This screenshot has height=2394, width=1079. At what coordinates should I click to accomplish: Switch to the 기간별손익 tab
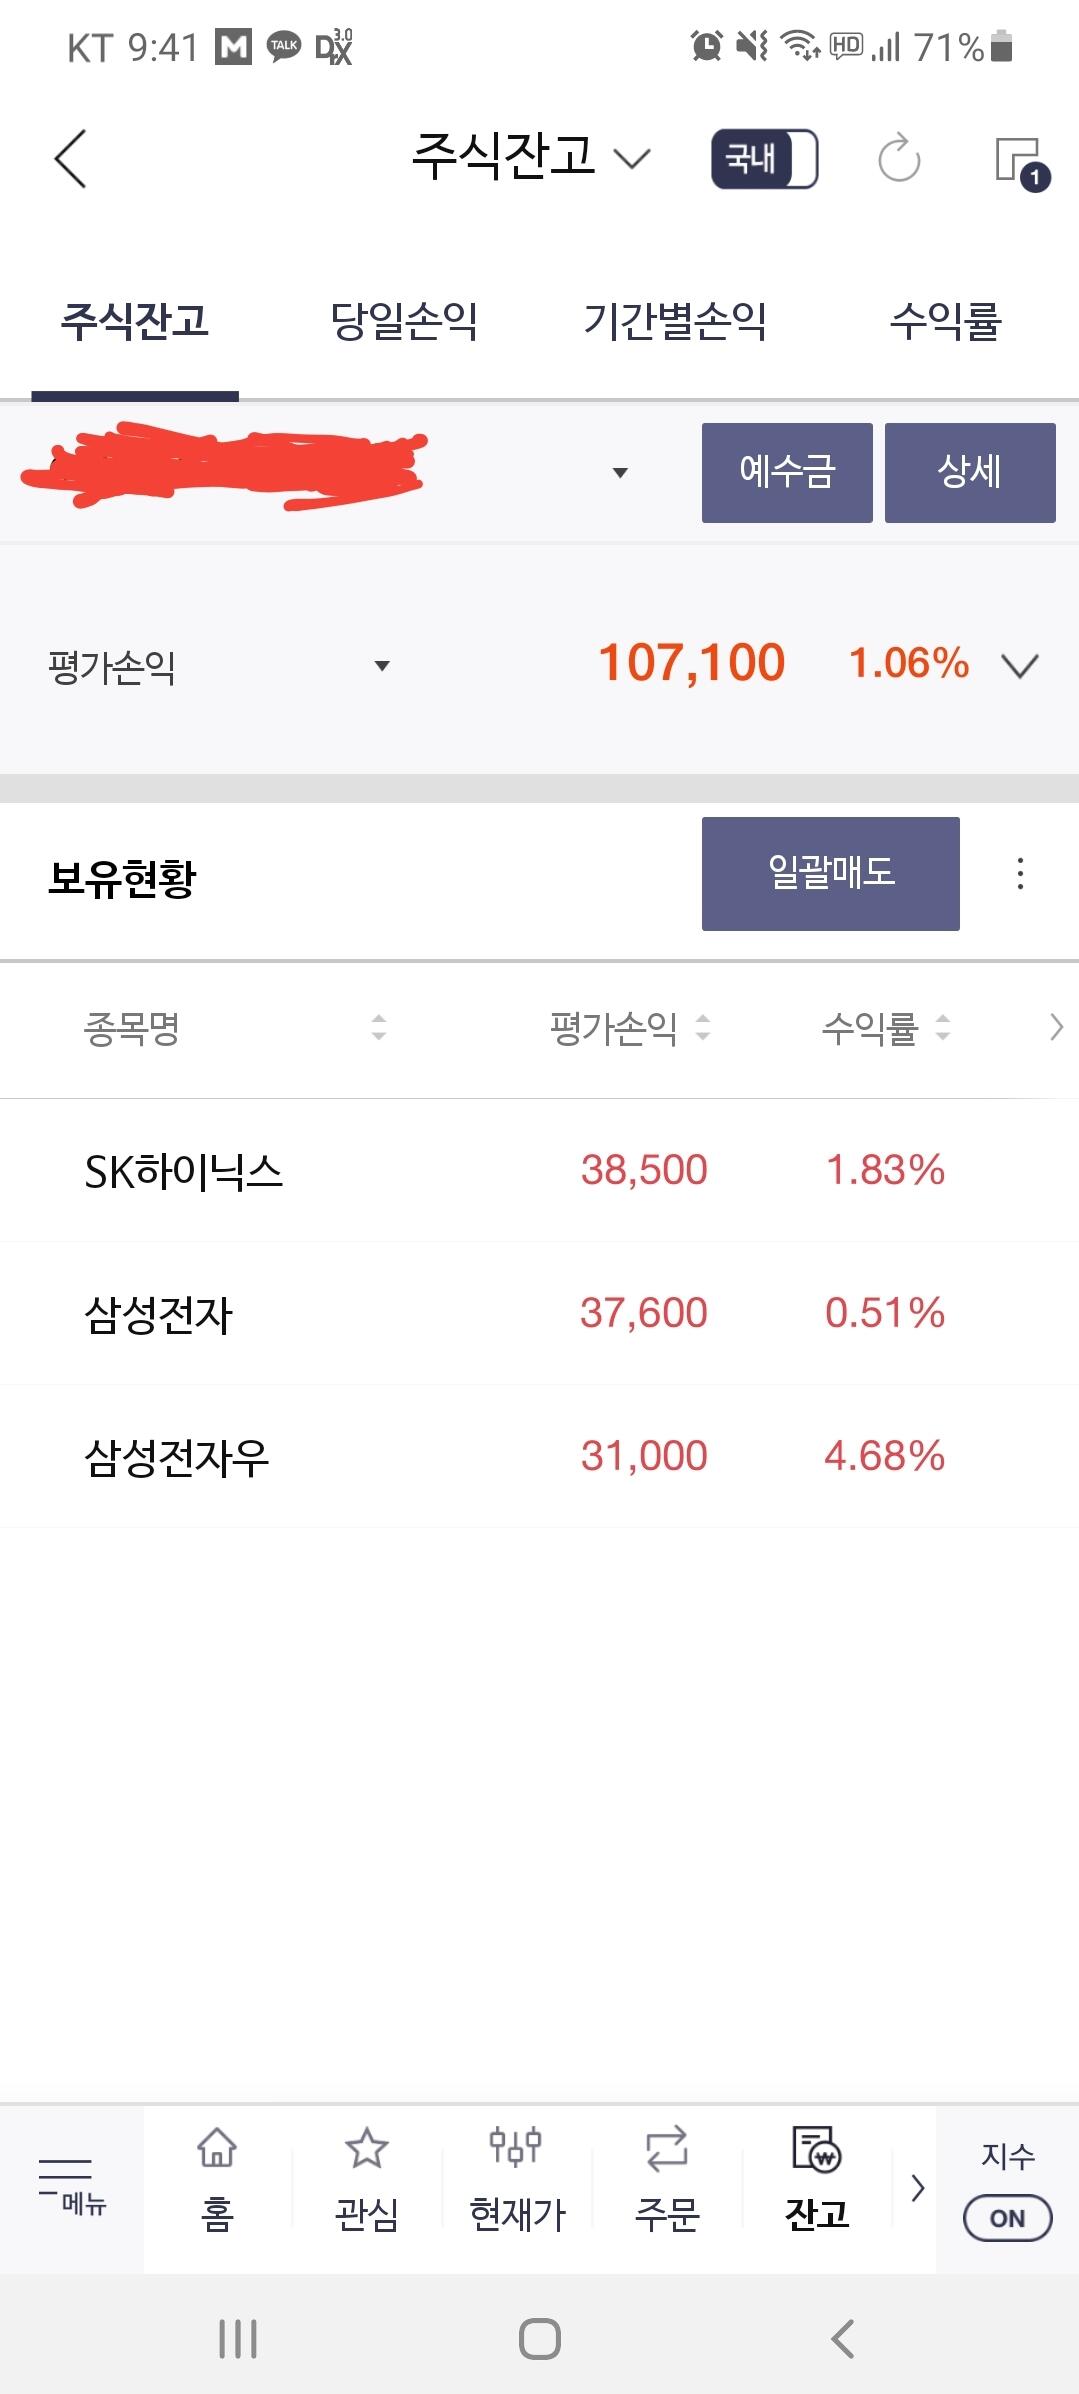coord(675,322)
